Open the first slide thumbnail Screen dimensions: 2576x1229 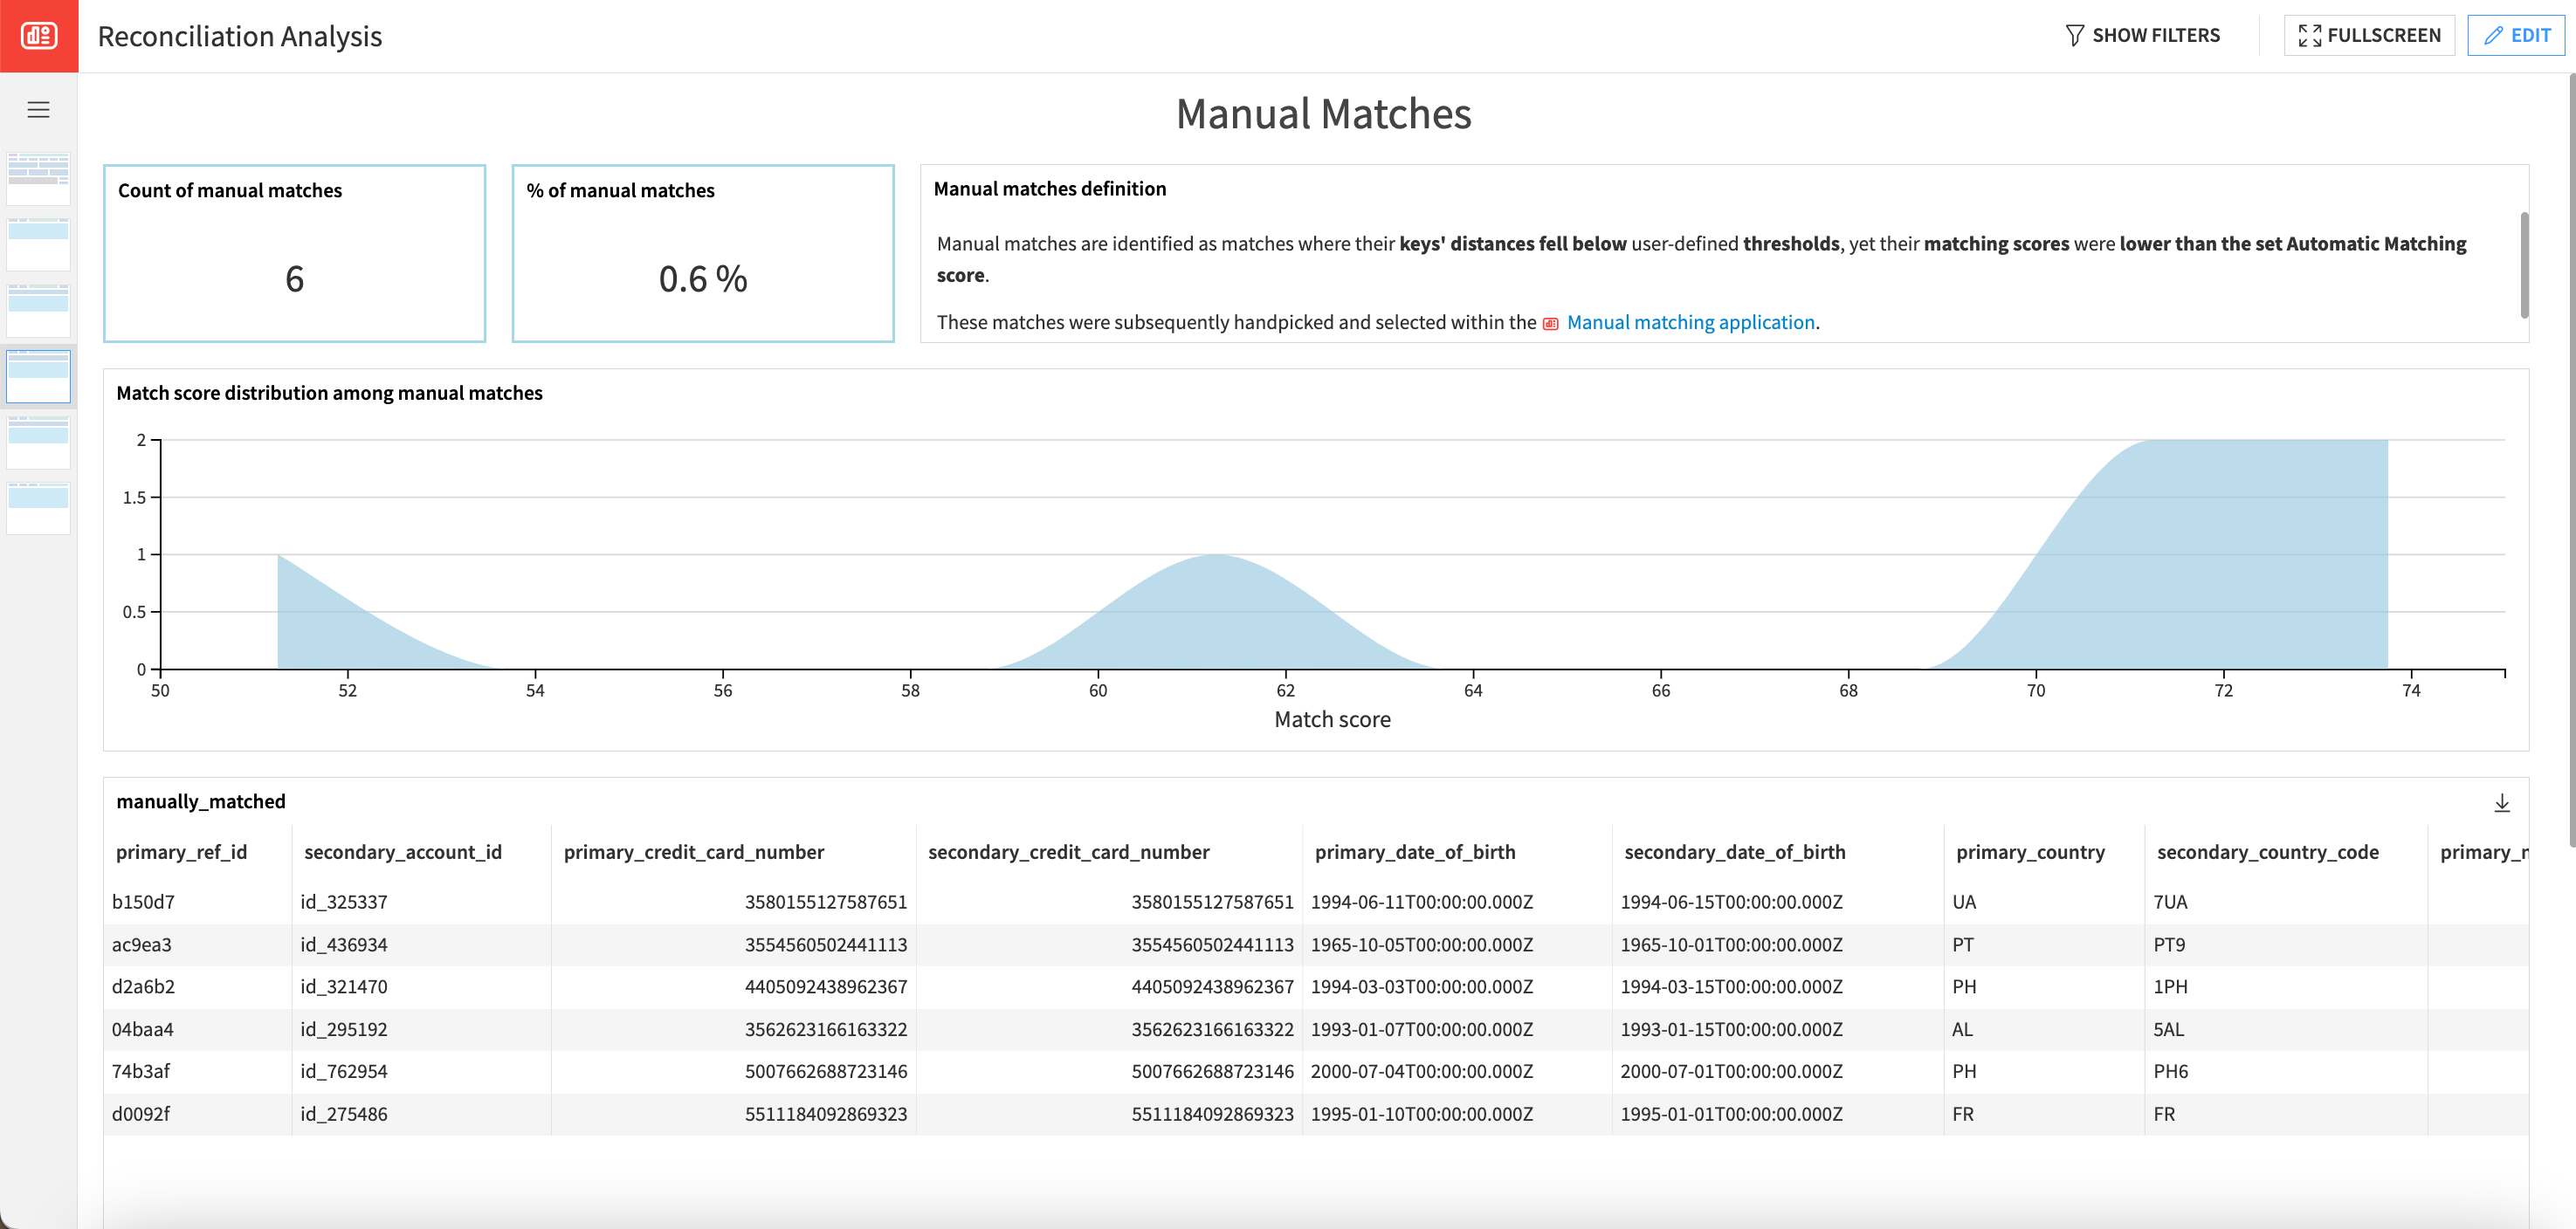(x=38, y=179)
